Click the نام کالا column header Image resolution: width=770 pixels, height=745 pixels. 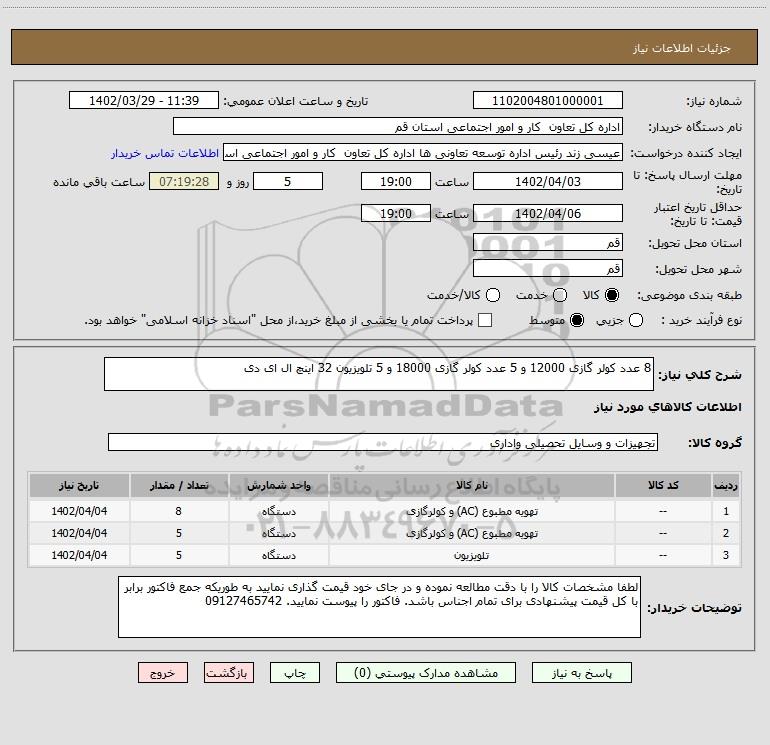coord(471,485)
